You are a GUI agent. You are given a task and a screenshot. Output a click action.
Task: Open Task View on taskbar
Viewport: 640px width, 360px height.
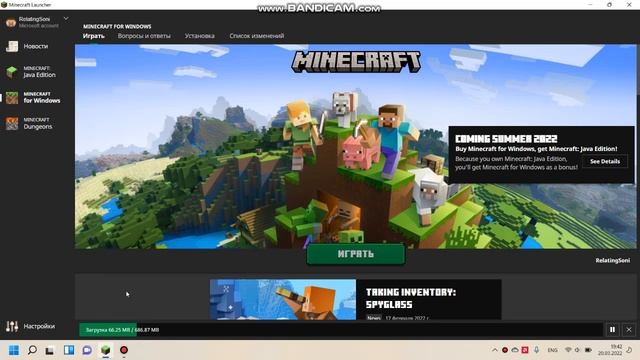click(50, 350)
